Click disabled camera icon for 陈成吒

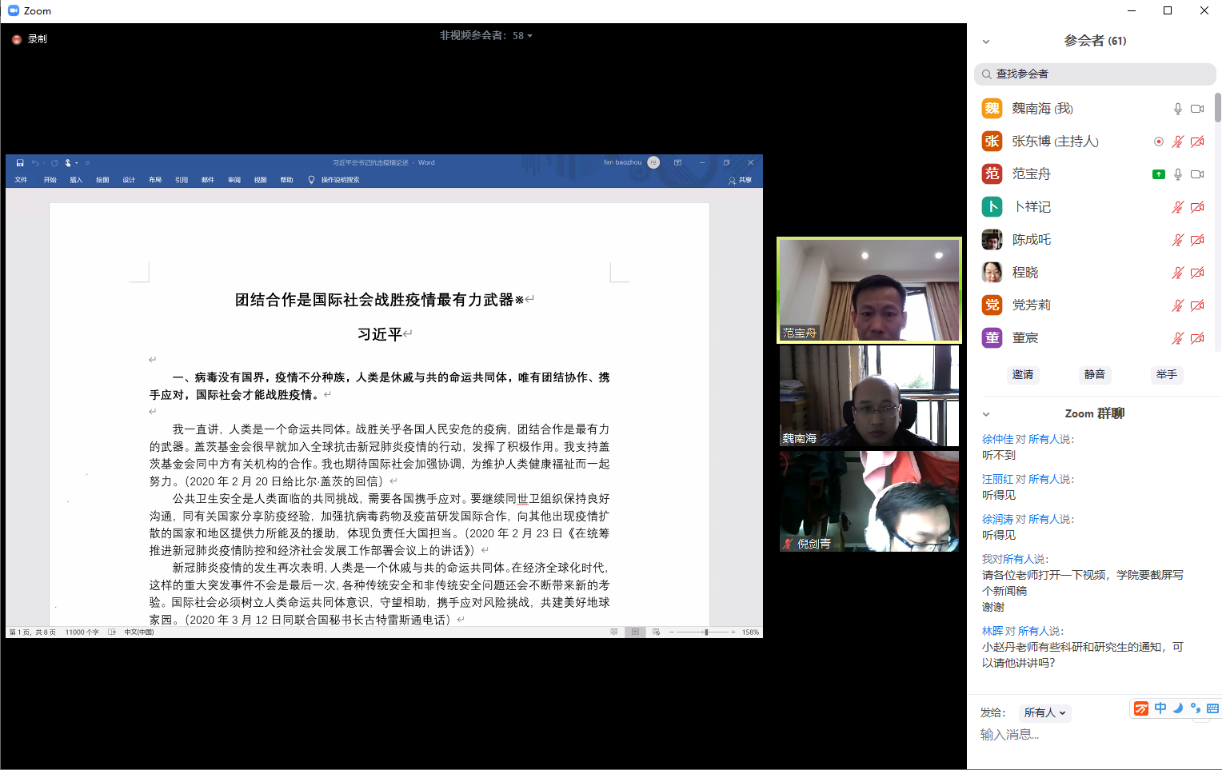point(1197,240)
